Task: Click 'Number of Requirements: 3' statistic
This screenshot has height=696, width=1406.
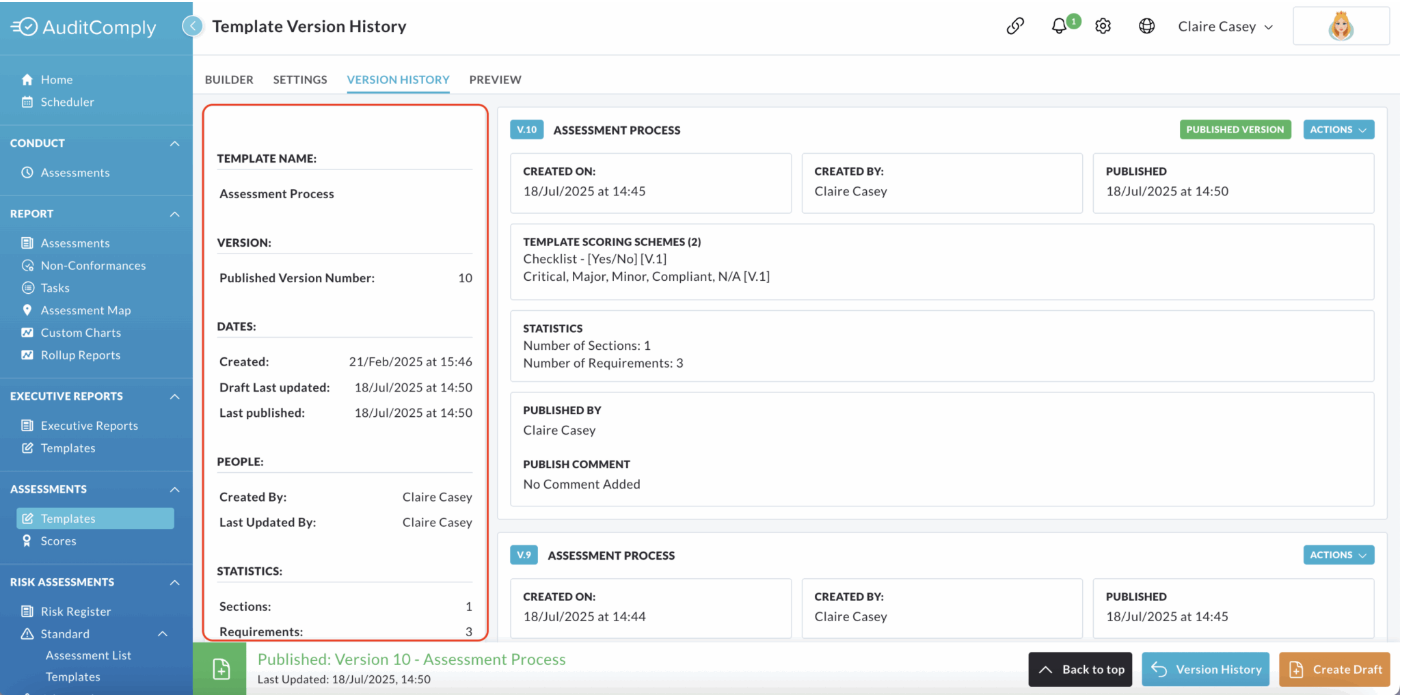Action: (603, 363)
